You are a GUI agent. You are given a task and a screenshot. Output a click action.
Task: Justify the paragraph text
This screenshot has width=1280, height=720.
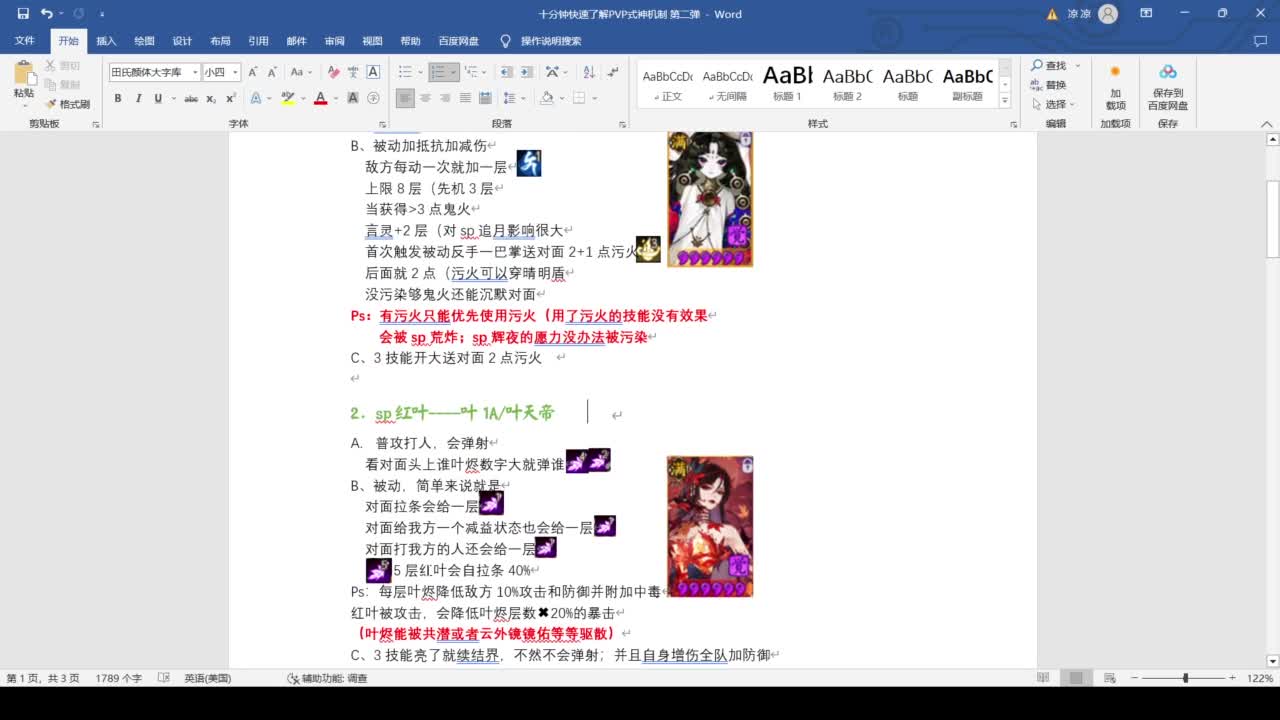coord(465,98)
